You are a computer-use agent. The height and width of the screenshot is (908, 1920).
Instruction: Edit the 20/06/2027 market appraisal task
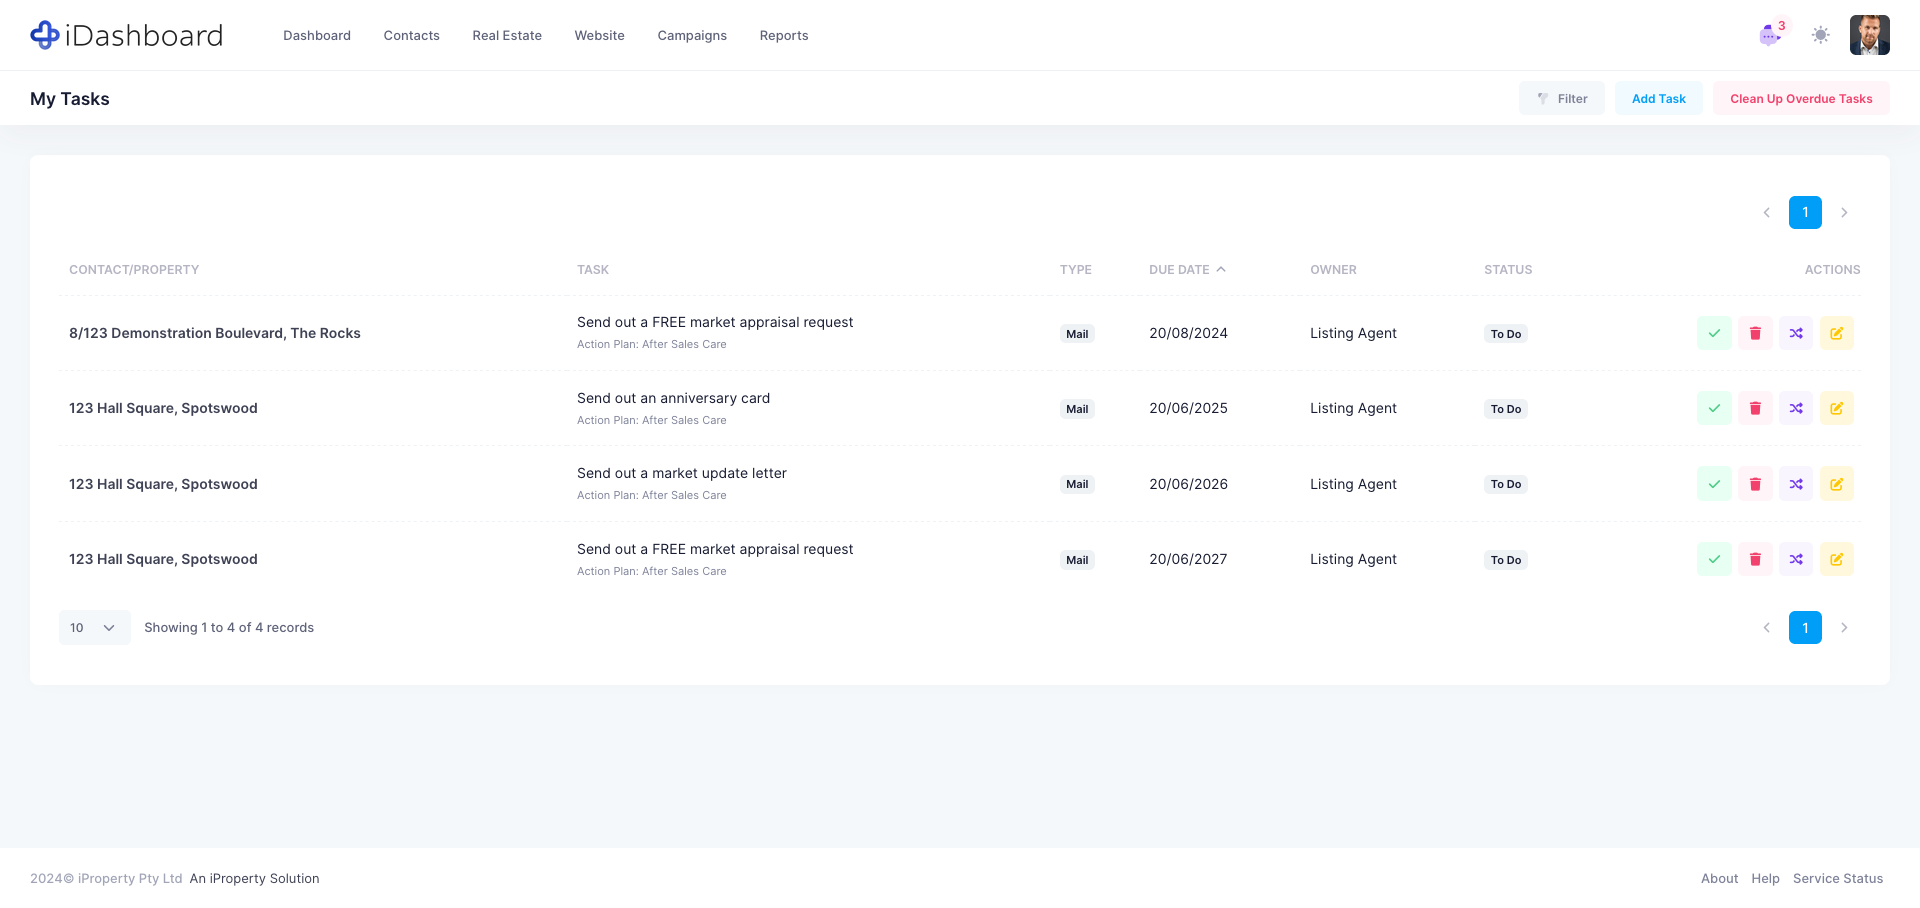pos(1837,559)
